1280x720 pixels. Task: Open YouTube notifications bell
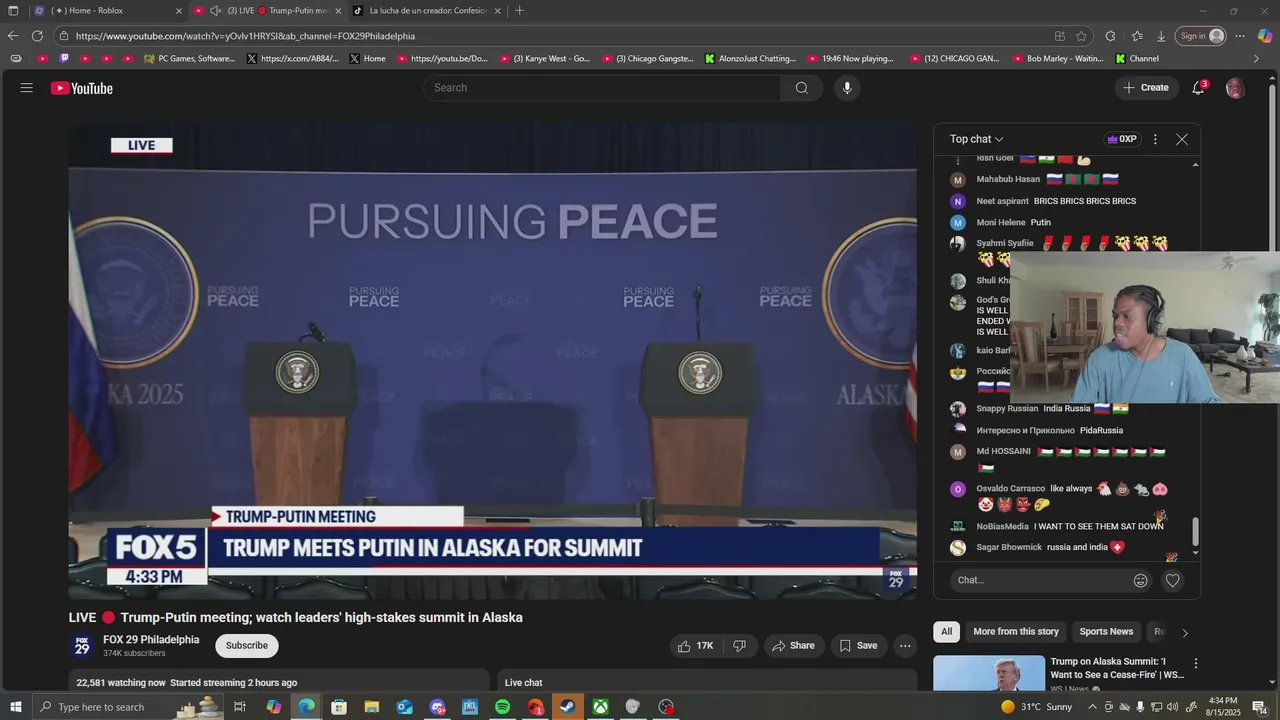1198,88
